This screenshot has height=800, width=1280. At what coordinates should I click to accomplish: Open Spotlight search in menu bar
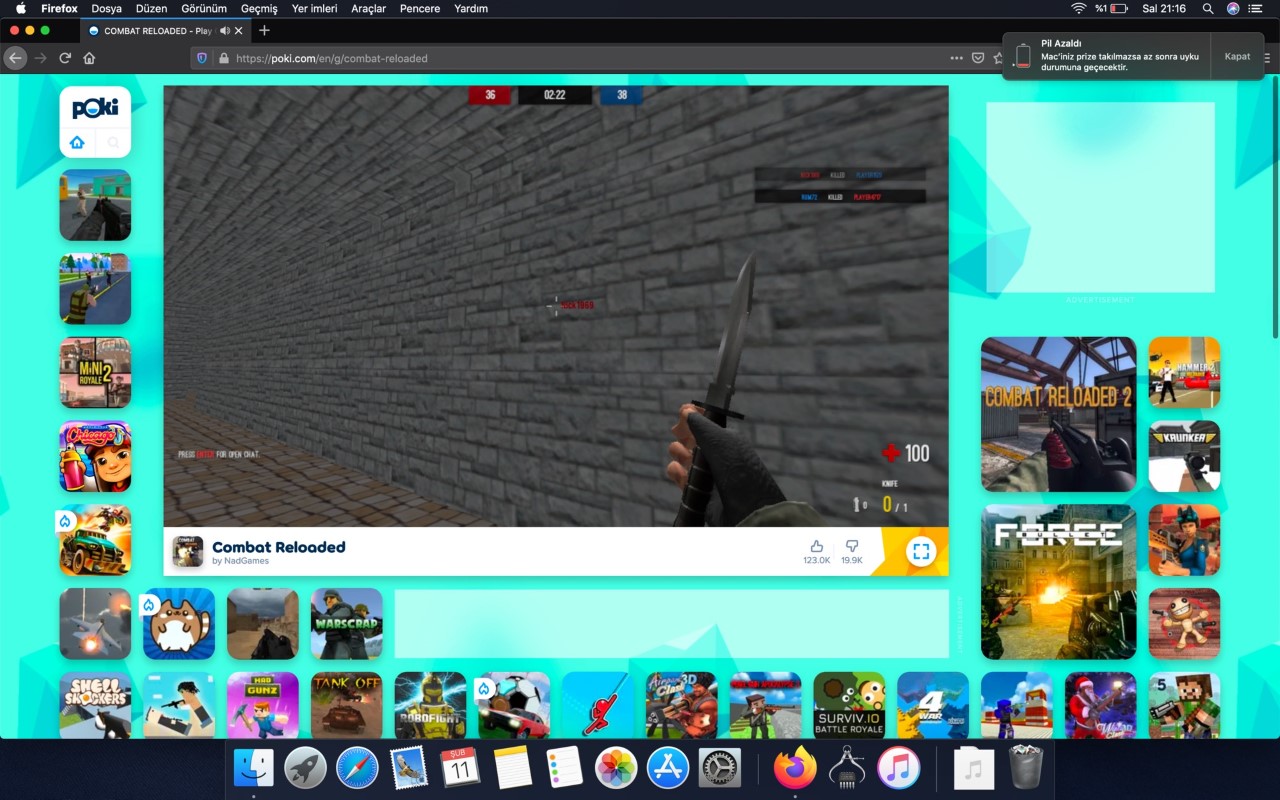[x=1208, y=8]
